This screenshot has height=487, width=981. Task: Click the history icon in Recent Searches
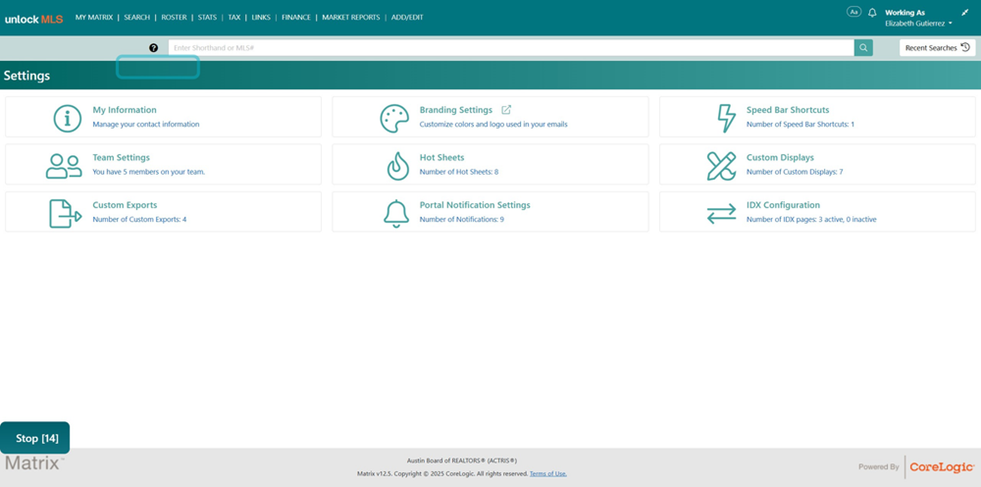pyautogui.click(x=965, y=48)
